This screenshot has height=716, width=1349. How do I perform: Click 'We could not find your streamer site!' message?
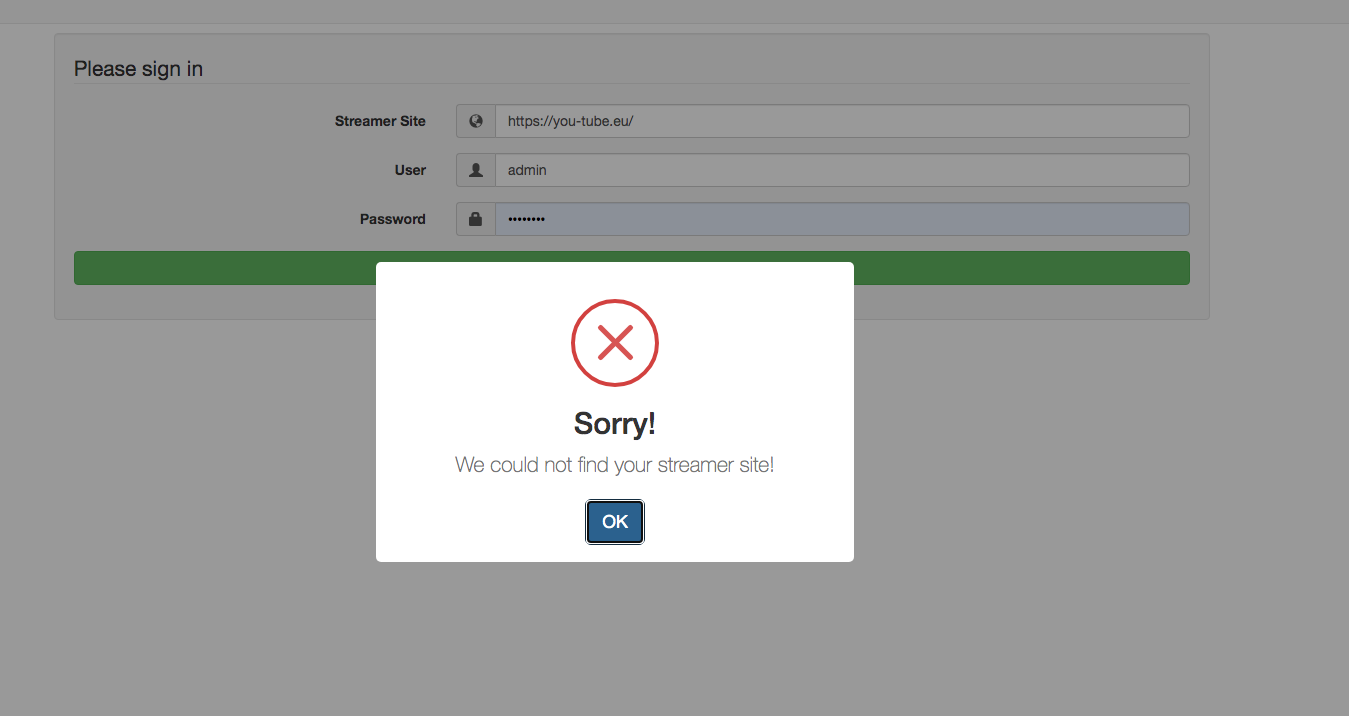[615, 465]
